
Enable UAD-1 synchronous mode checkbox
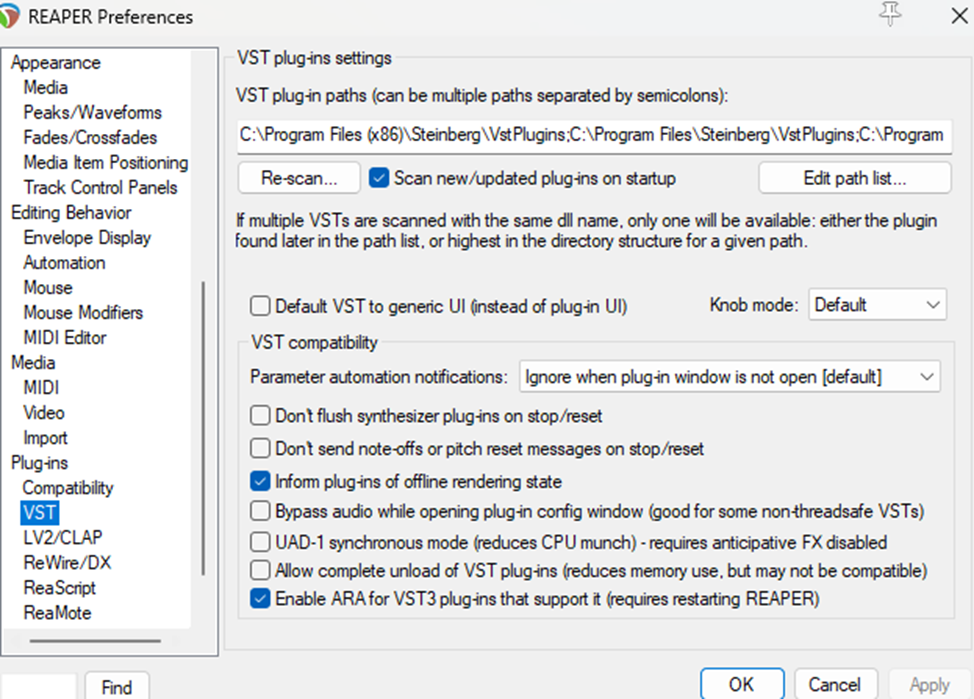tap(260, 542)
